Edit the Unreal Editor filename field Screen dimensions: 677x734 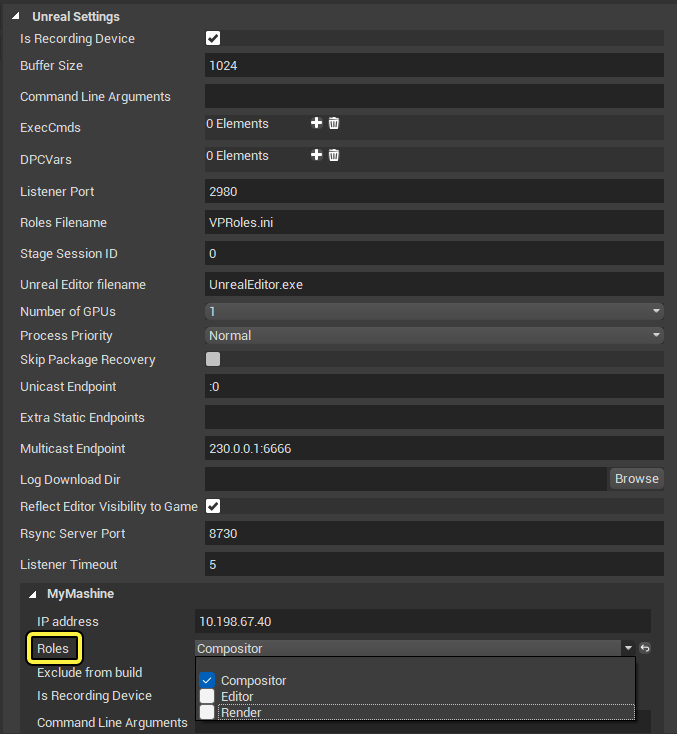[x=434, y=284]
